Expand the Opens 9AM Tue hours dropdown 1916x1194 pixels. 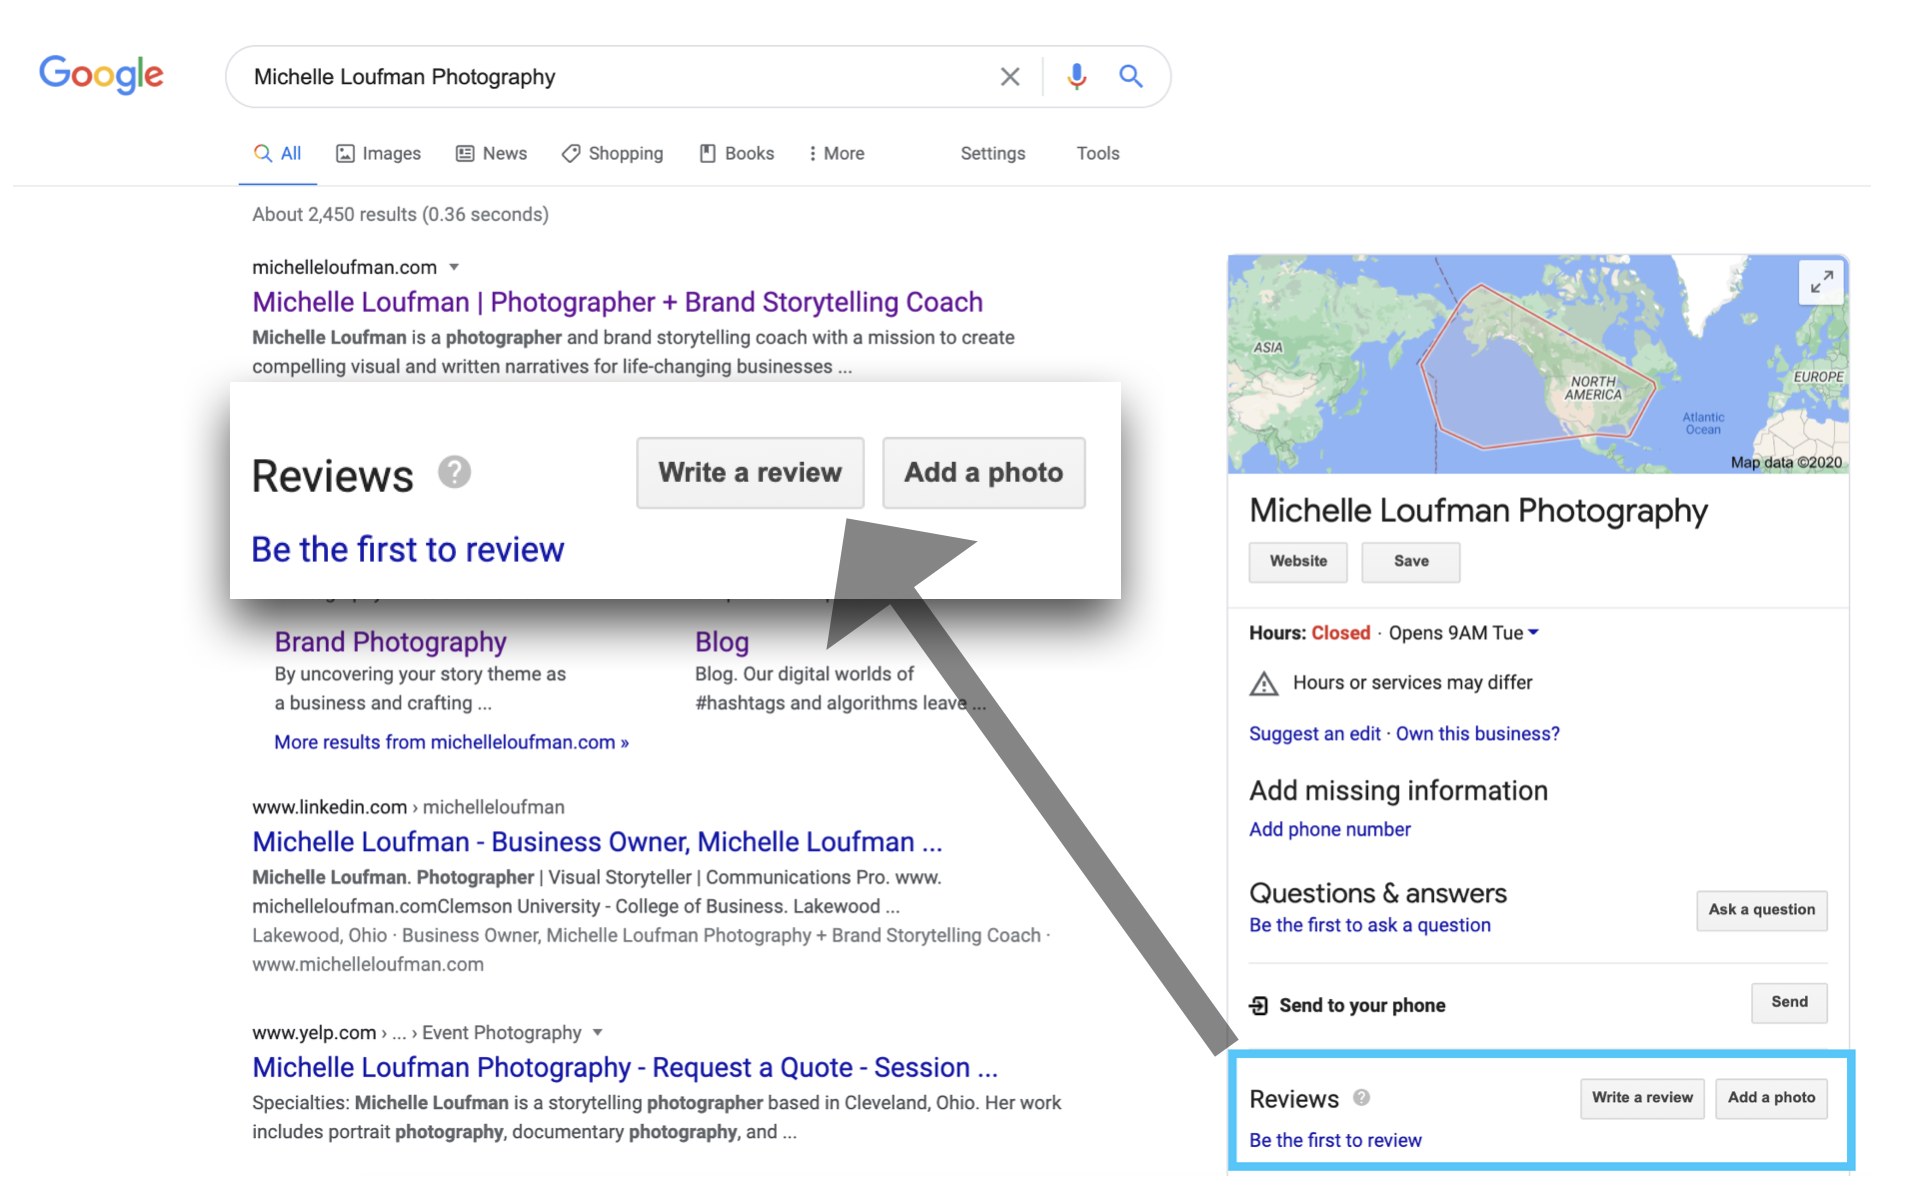1534,632
